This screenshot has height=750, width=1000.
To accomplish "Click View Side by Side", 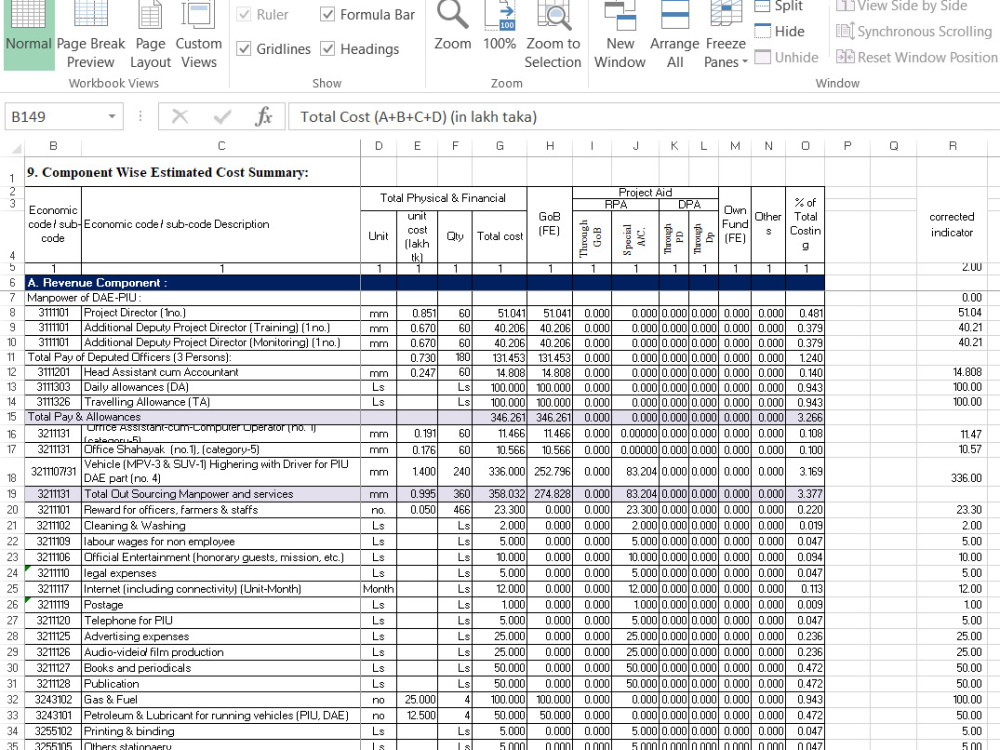I will click(902, 6).
